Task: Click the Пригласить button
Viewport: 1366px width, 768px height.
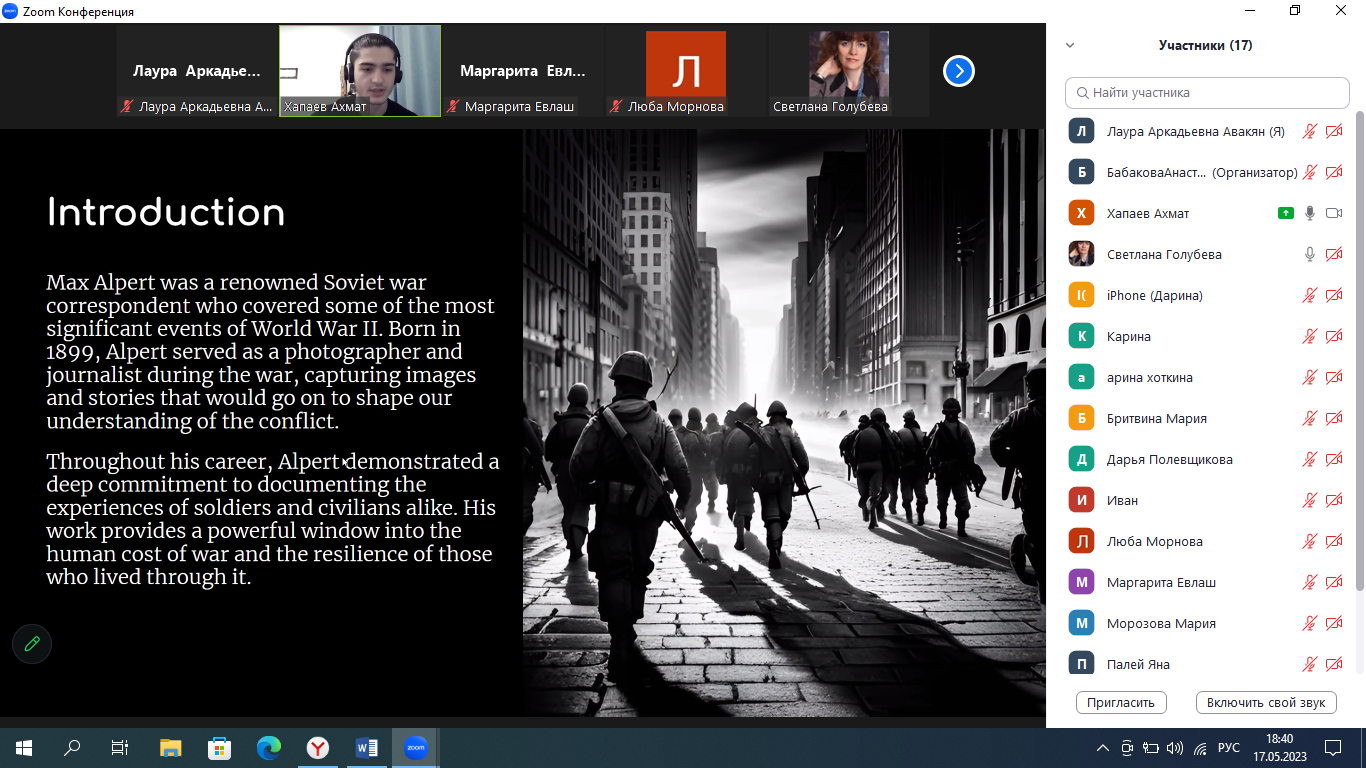Action: [1121, 702]
